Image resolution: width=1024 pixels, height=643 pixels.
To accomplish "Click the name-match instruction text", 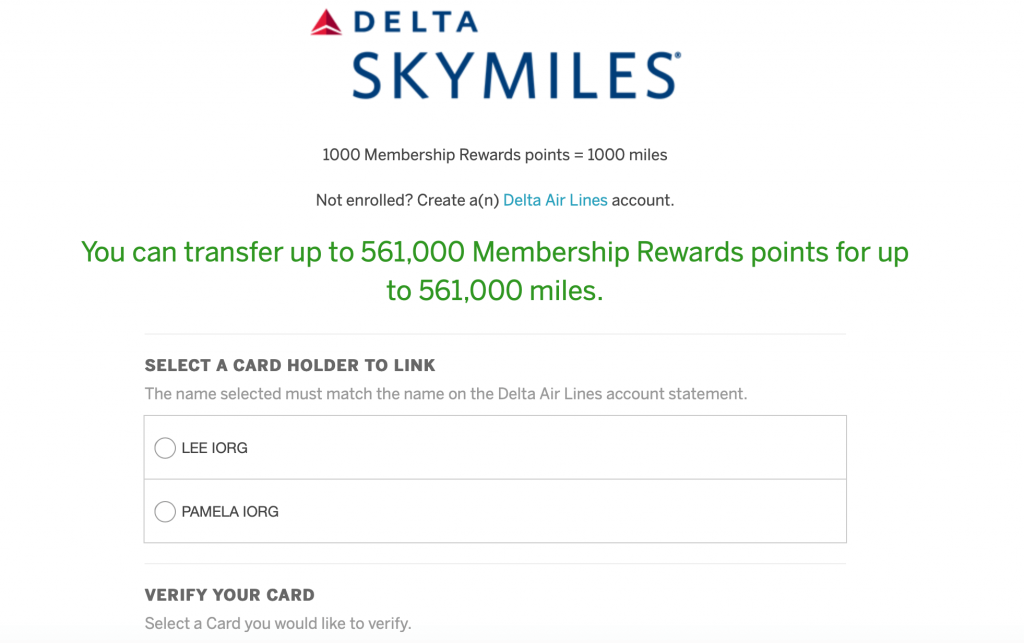I will coord(444,393).
